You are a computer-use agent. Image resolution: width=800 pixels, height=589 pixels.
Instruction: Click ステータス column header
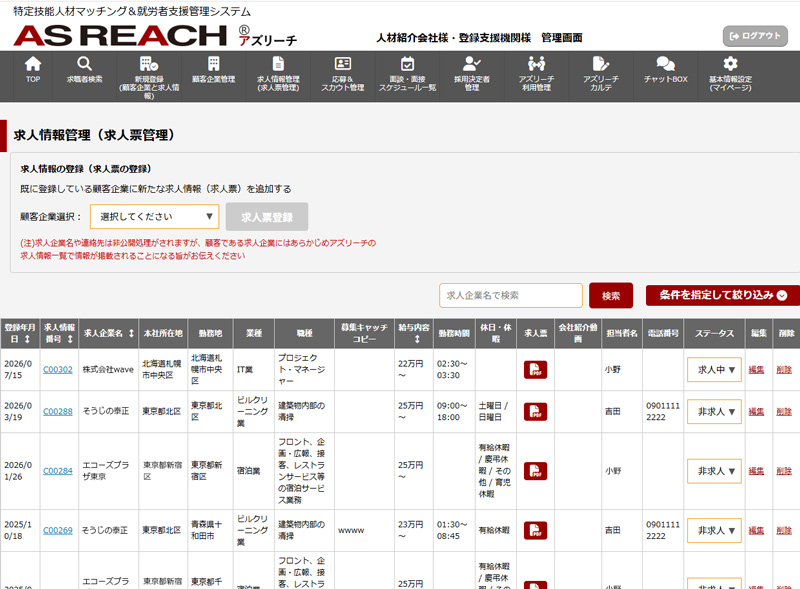pos(714,333)
